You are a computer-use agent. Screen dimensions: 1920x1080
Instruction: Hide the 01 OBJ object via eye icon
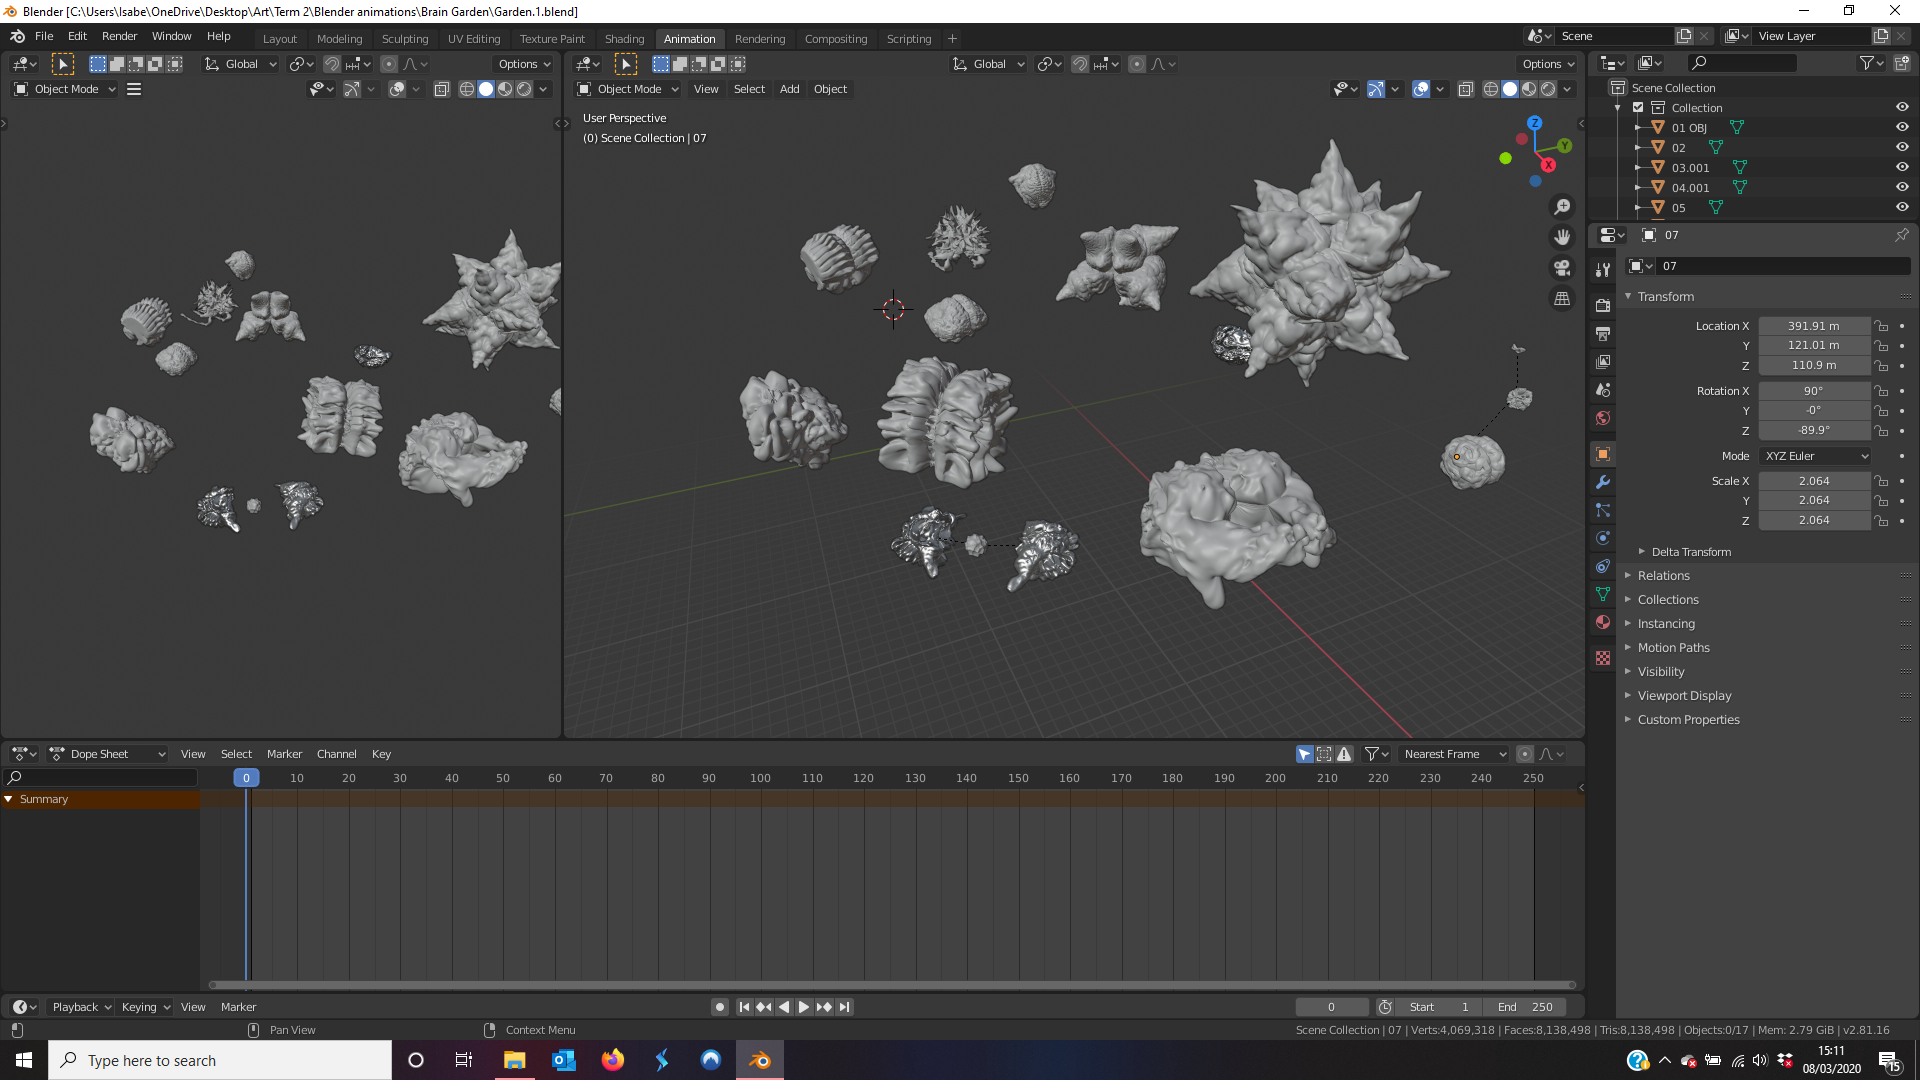[1901, 128]
